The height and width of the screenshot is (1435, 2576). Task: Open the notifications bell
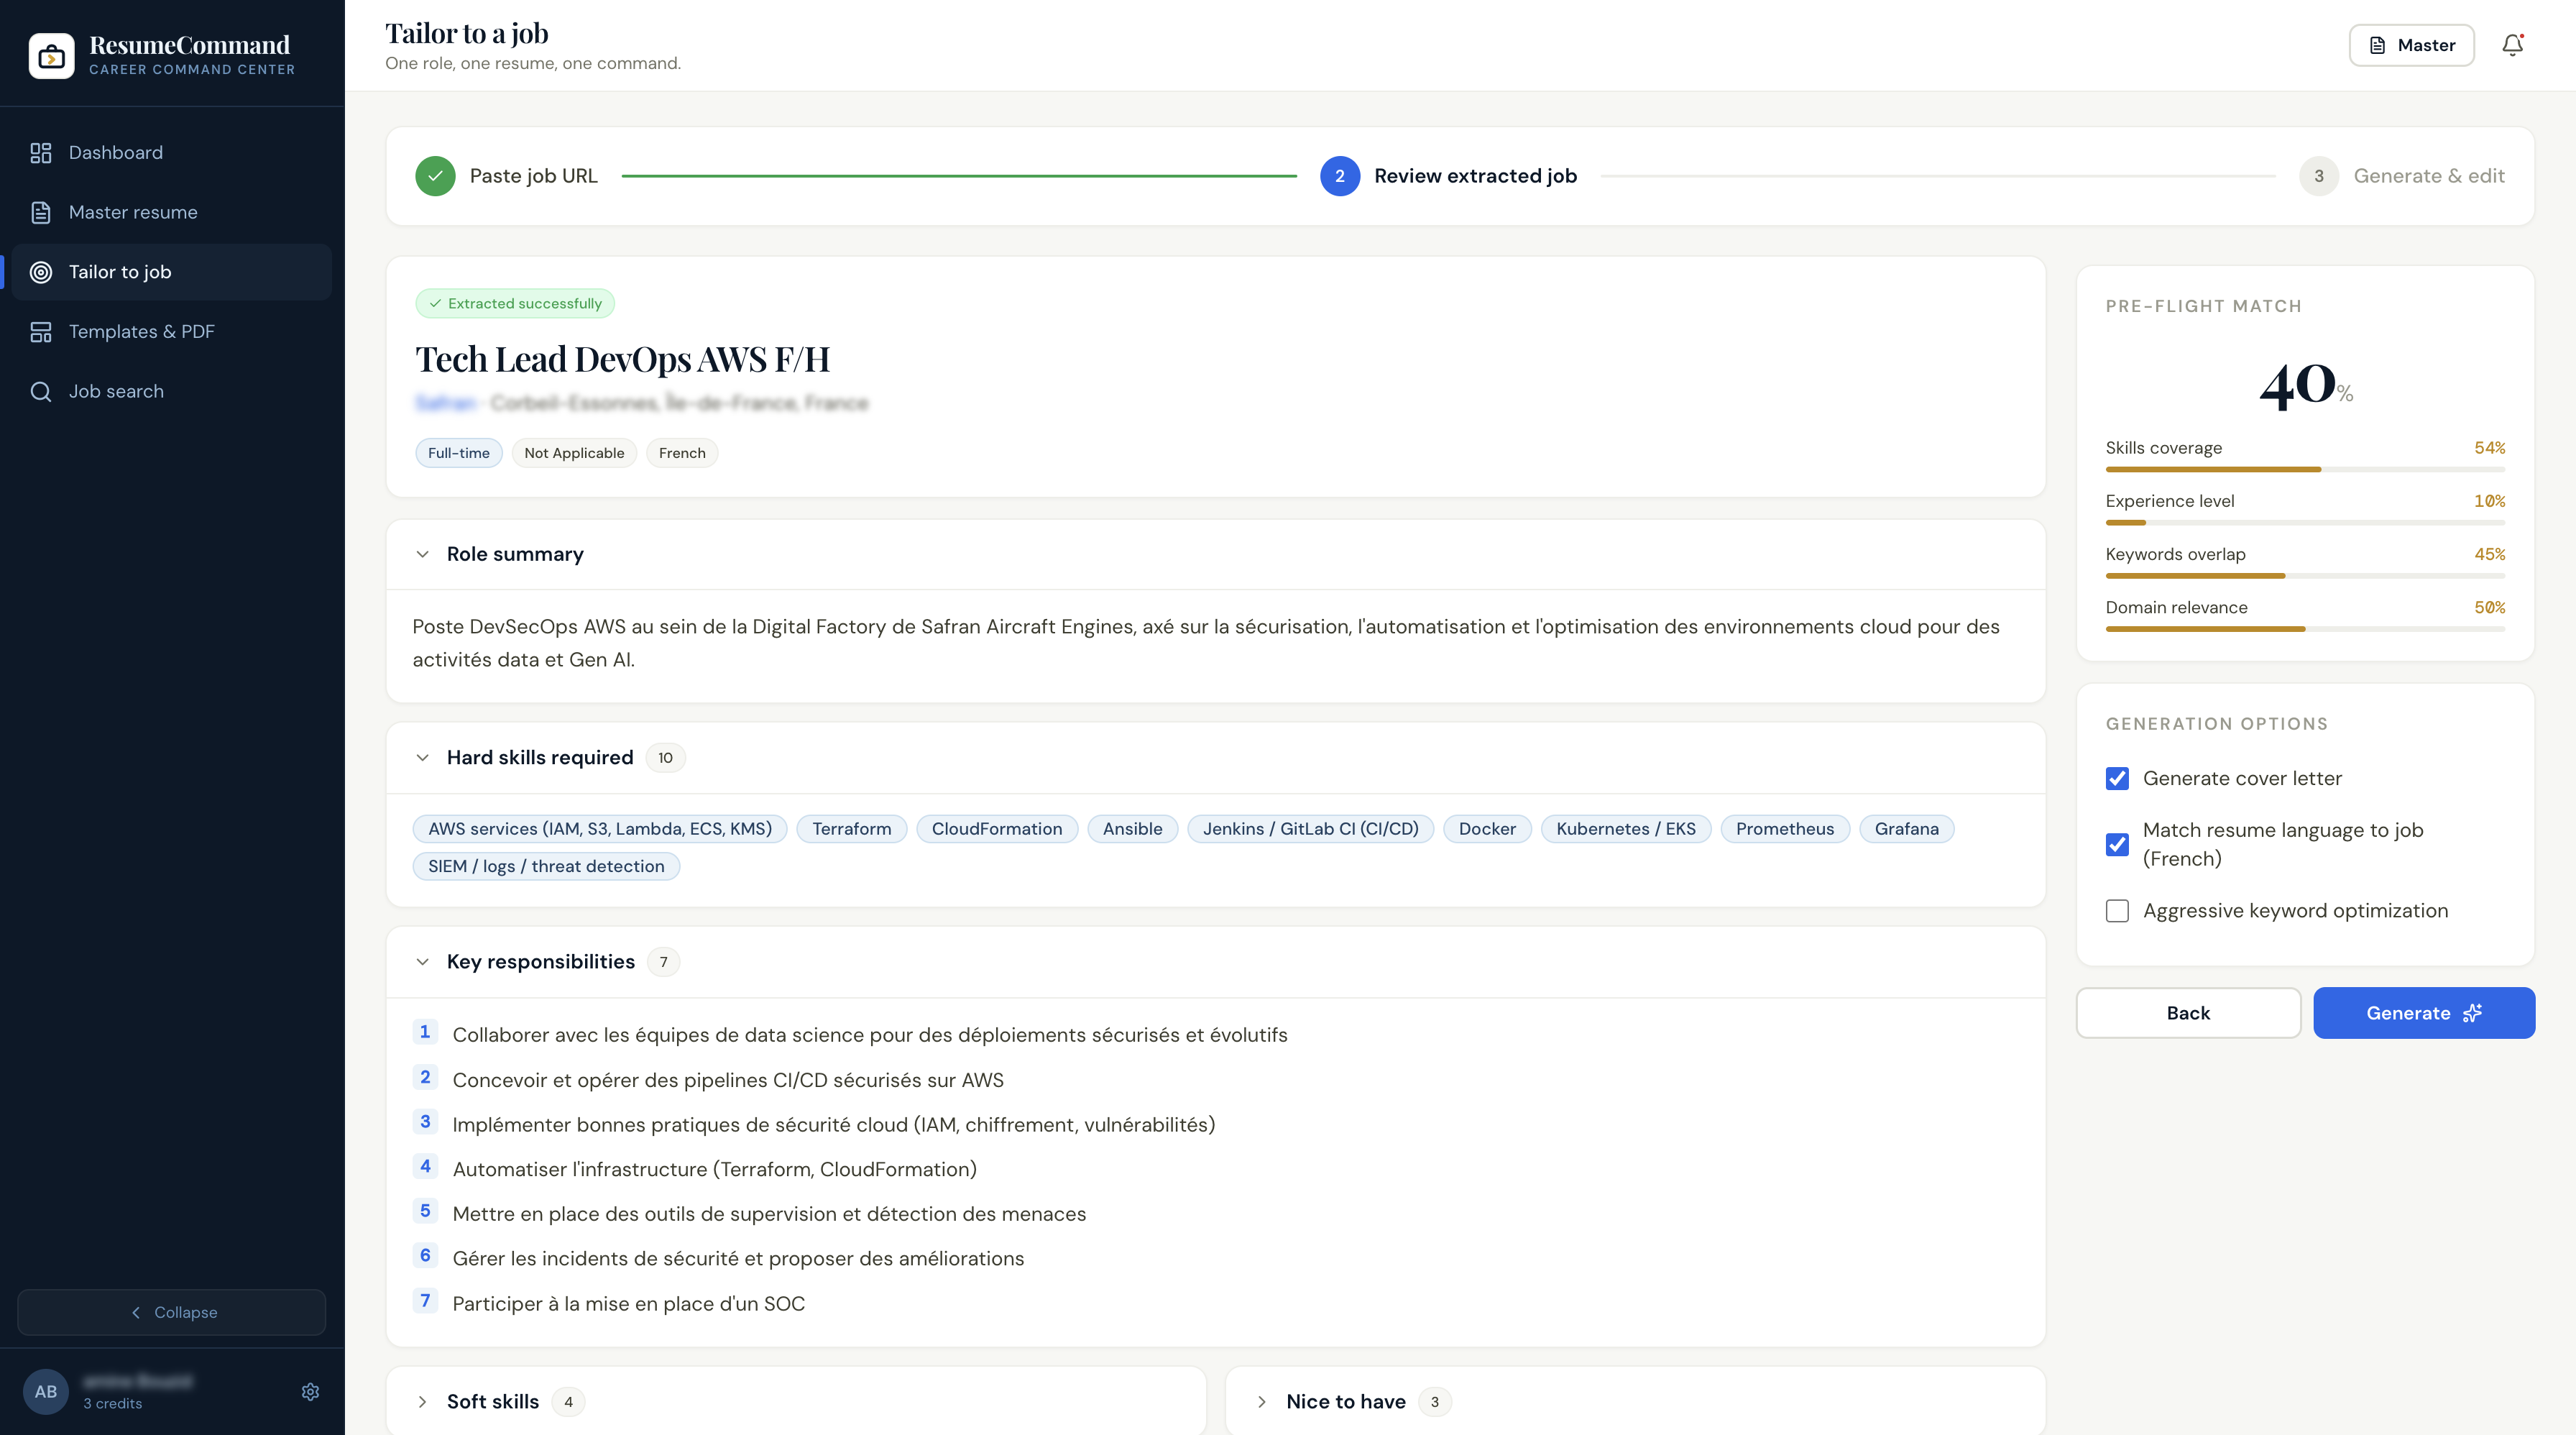point(2512,45)
